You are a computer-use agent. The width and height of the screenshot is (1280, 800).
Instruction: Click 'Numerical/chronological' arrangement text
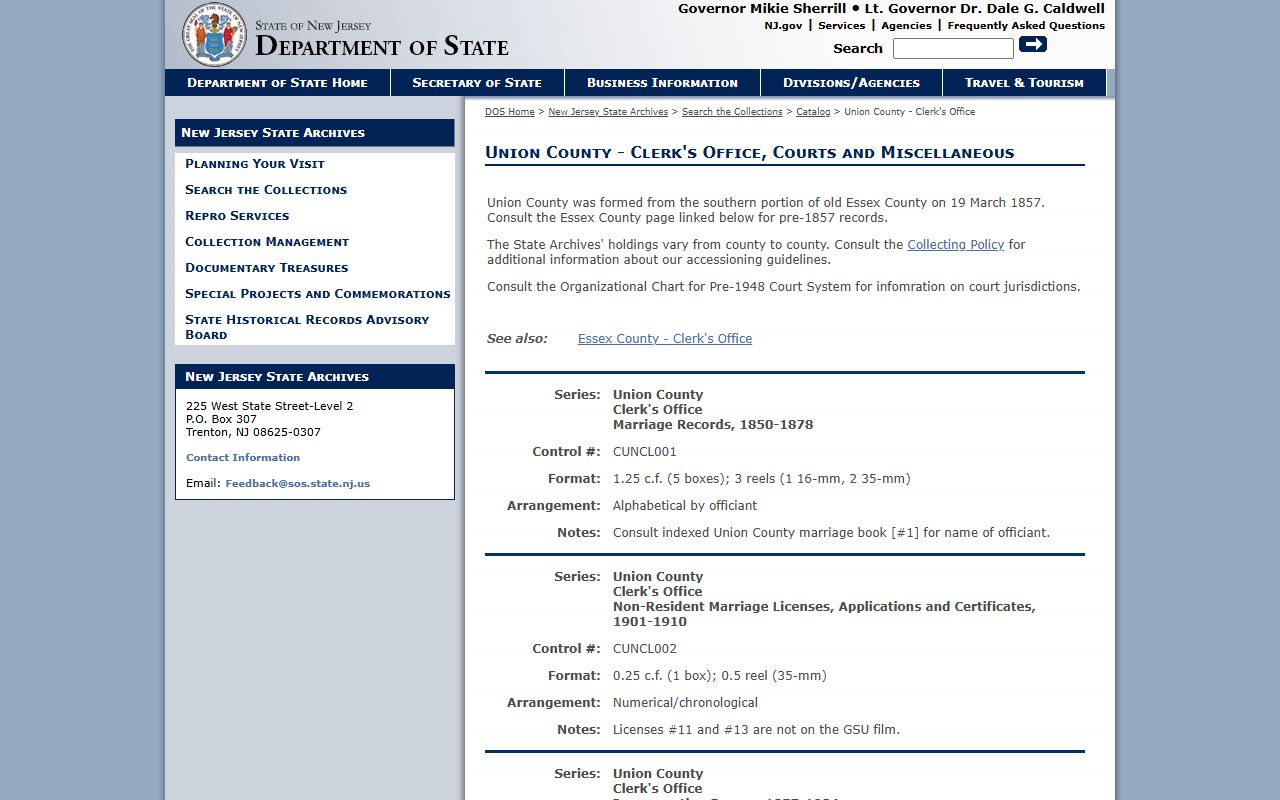(685, 703)
